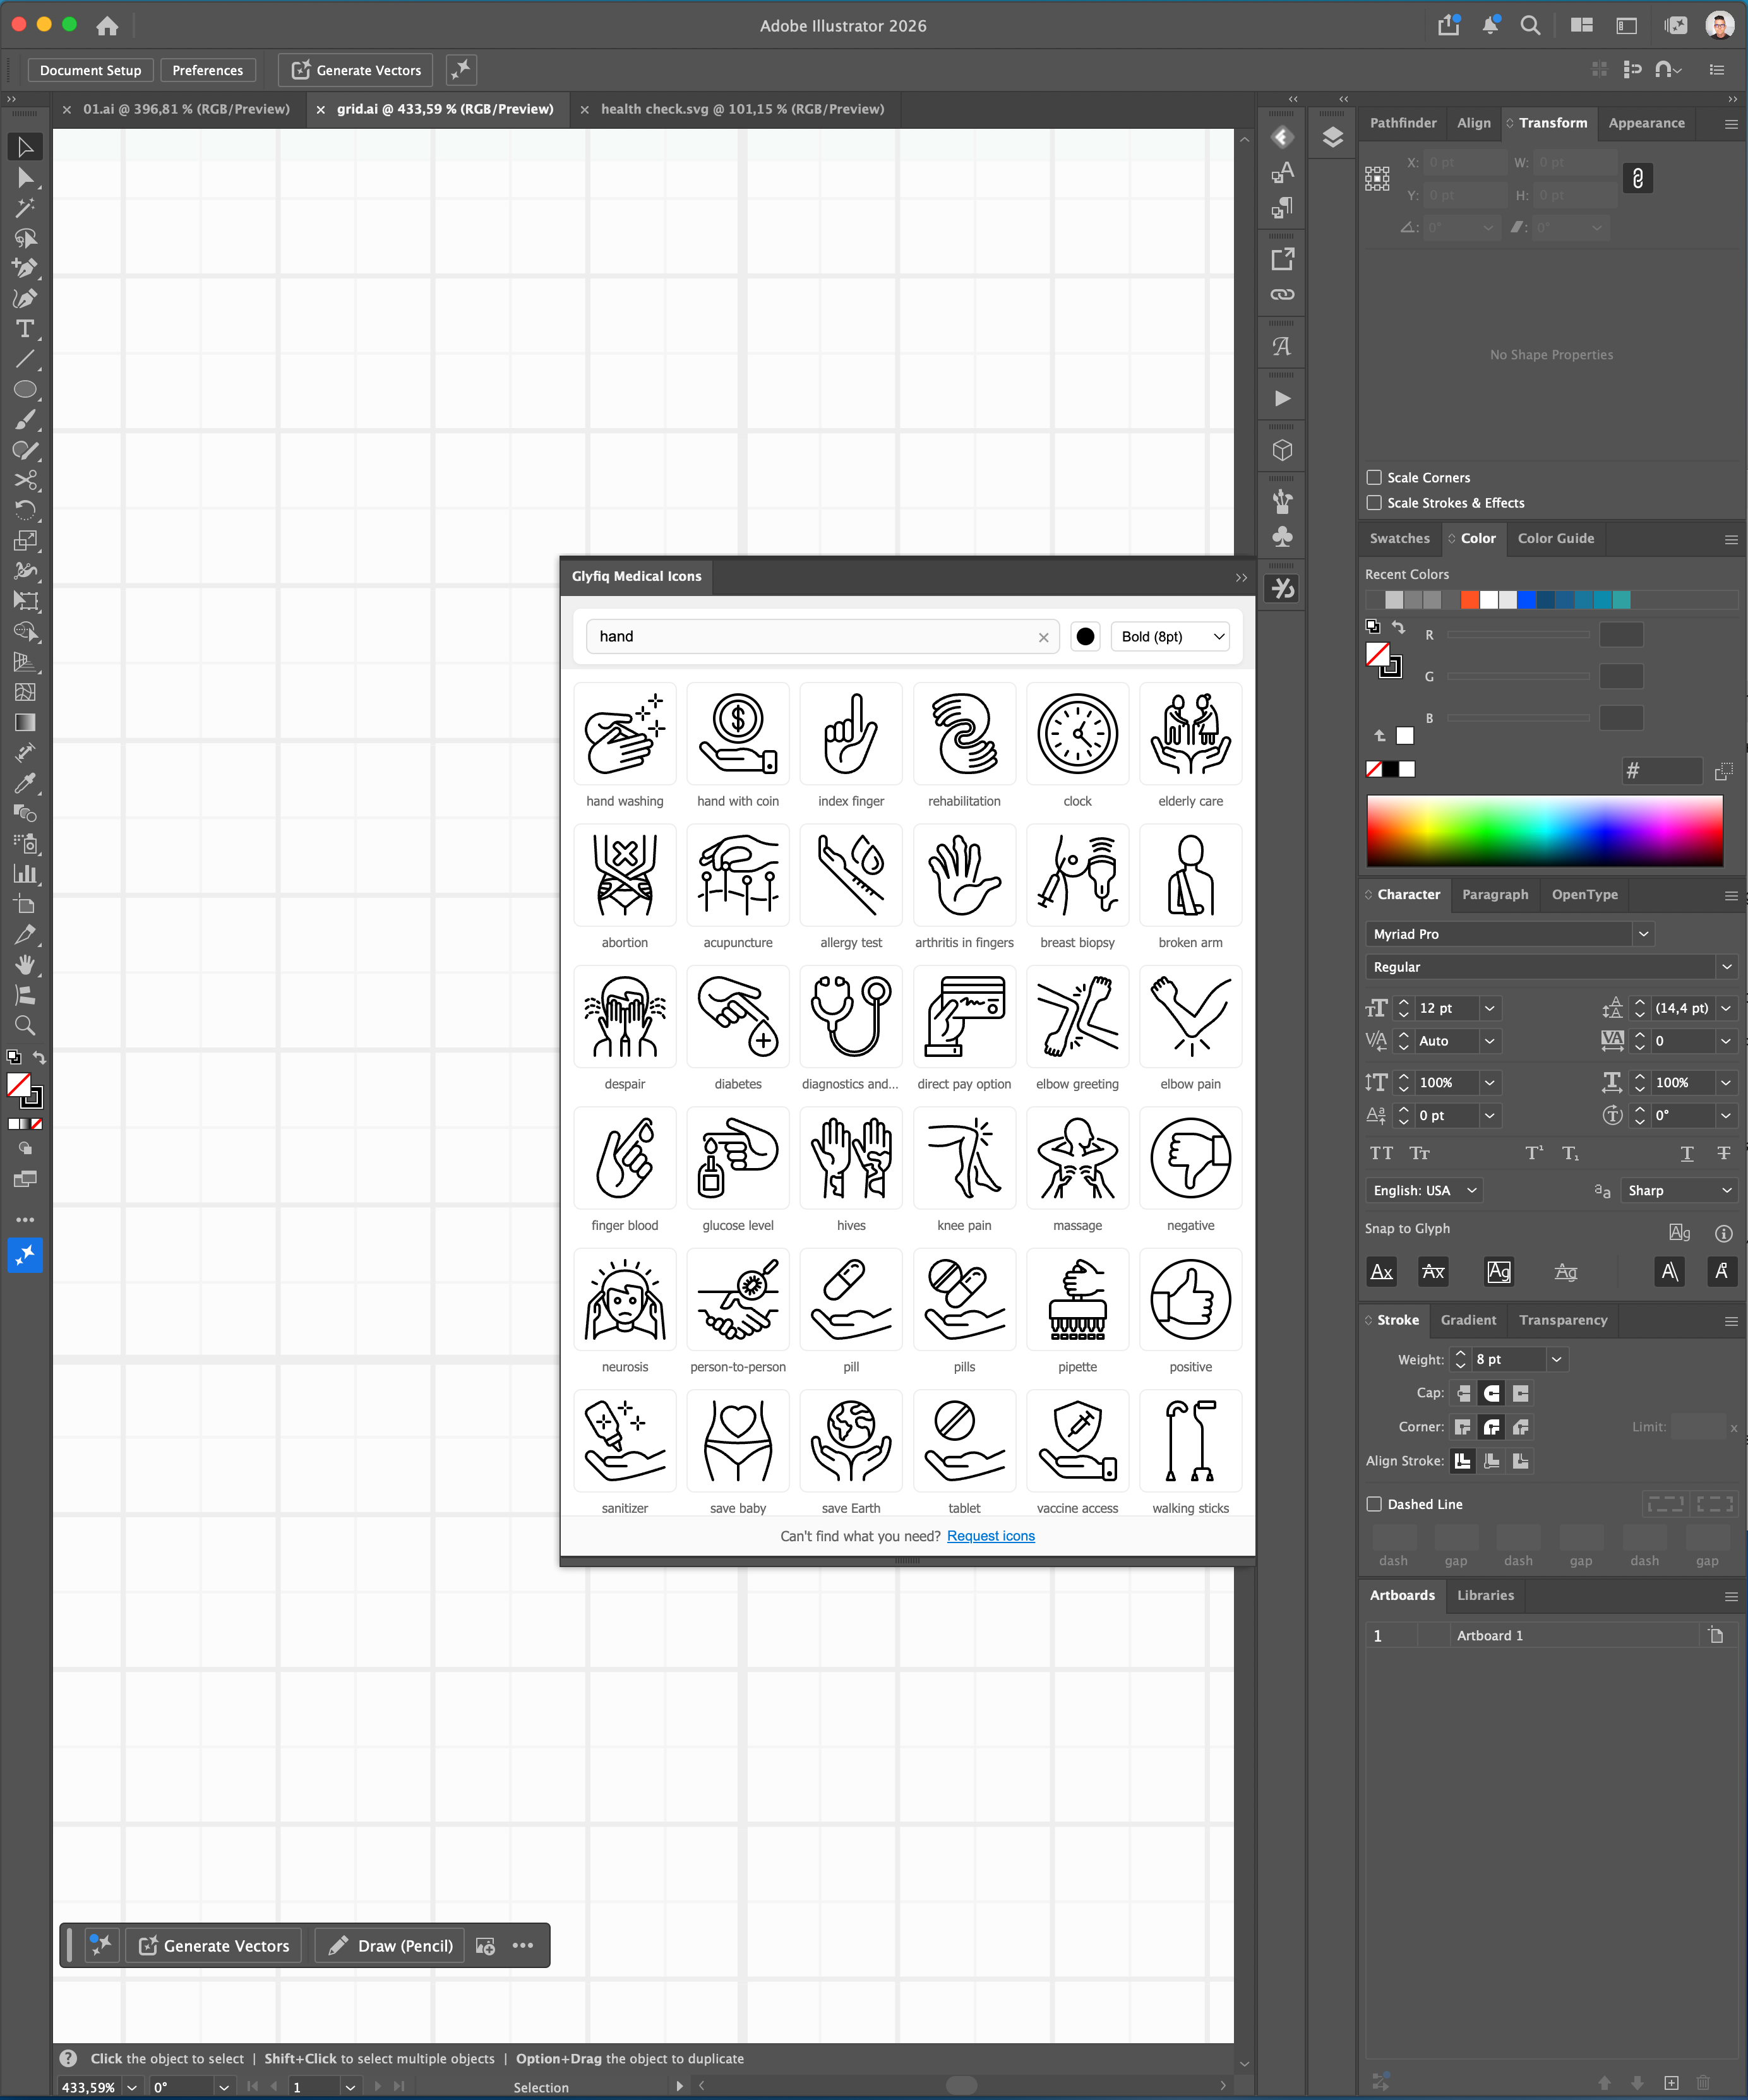Click the Share document icon
The image size is (1748, 2100).
click(1448, 26)
